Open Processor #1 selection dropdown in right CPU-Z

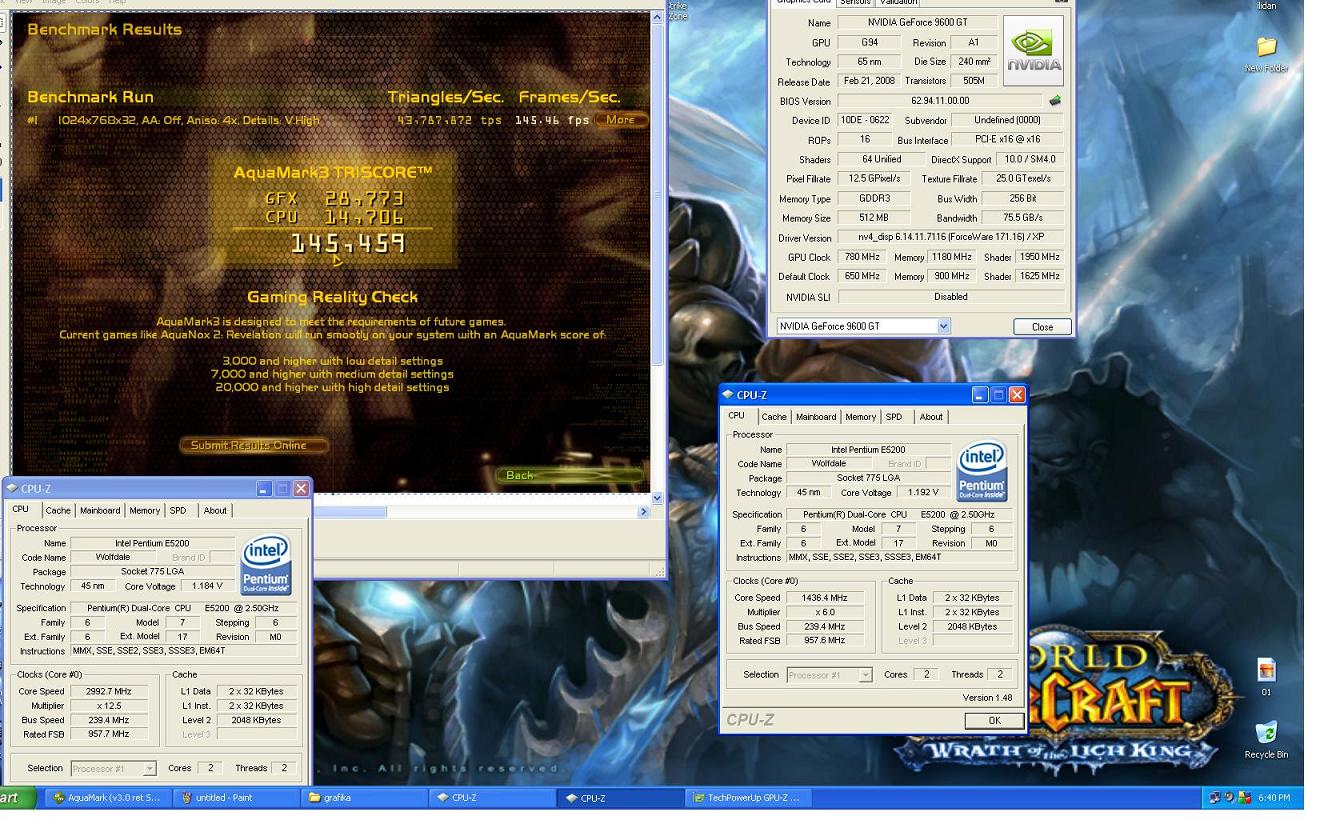(829, 675)
